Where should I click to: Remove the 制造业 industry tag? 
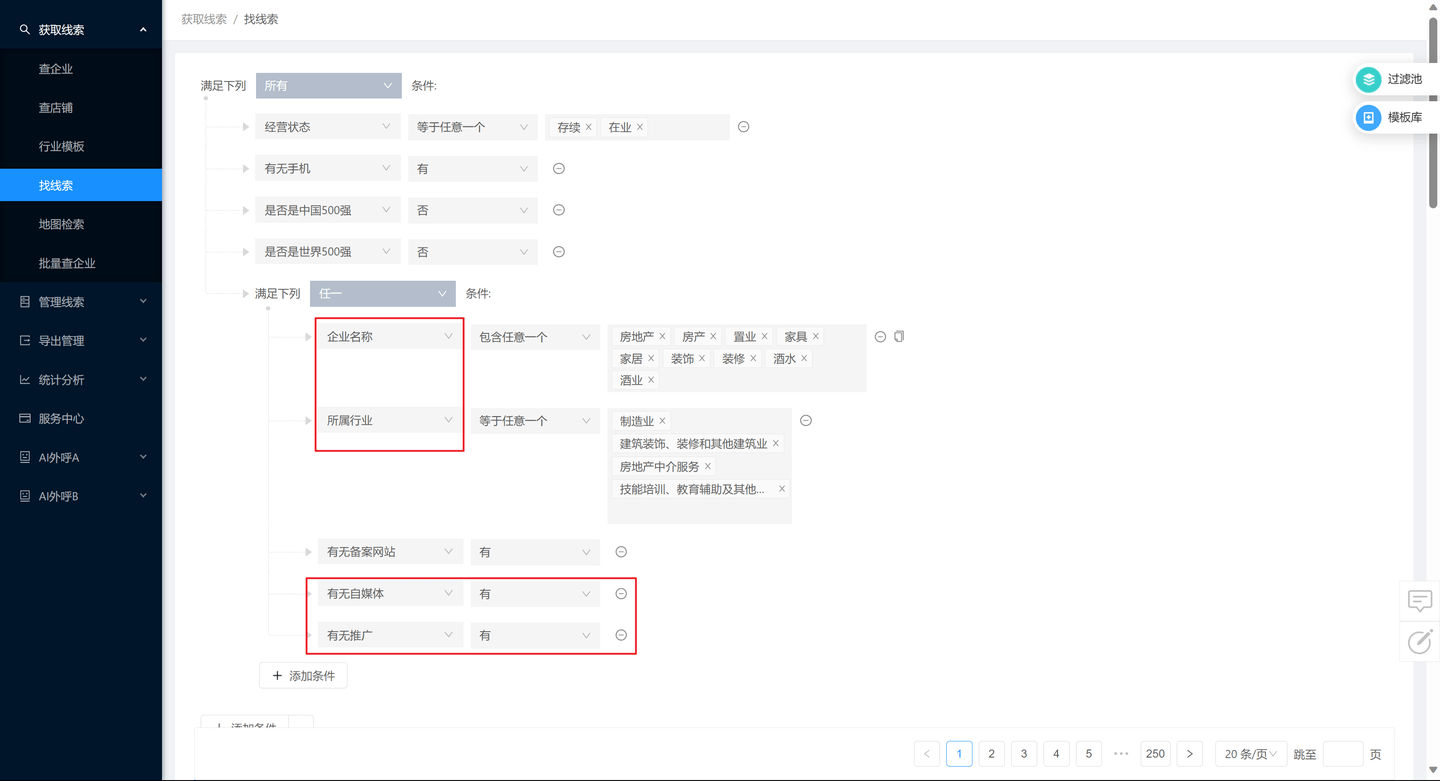point(662,422)
